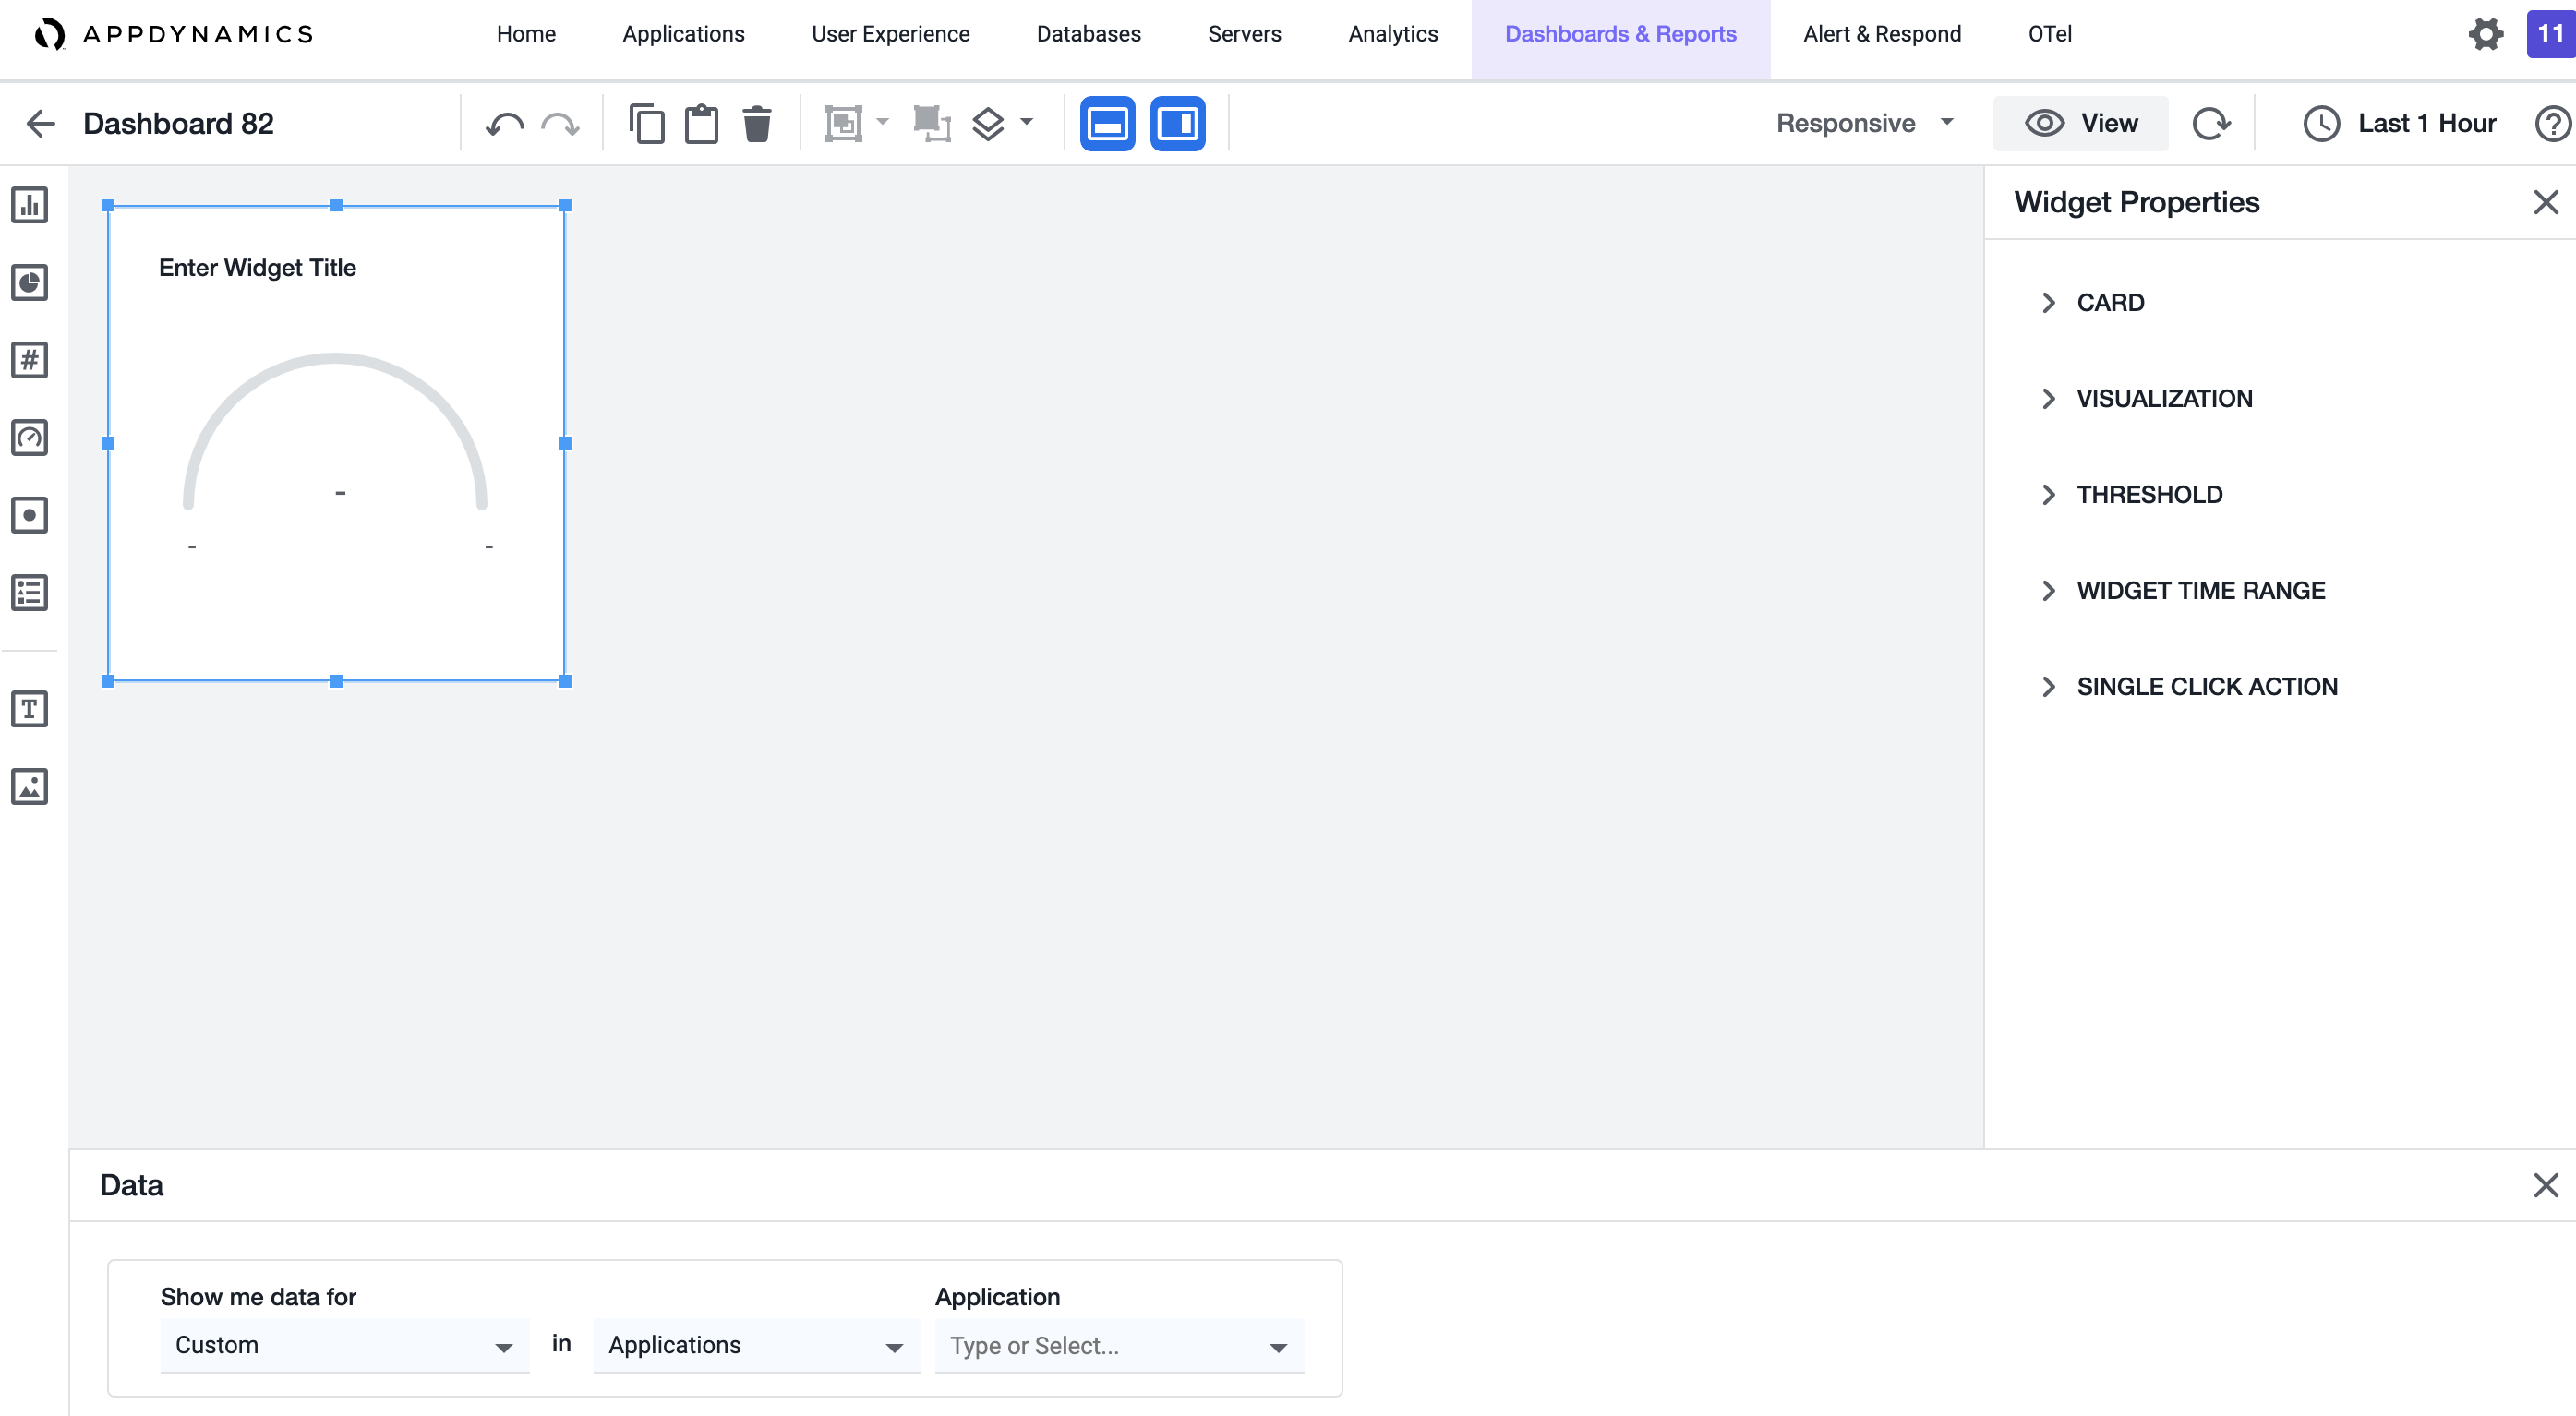Add a bar chart widget from sidebar
This screenshot has width=2576, height=1416.
[x=30, y=205]
